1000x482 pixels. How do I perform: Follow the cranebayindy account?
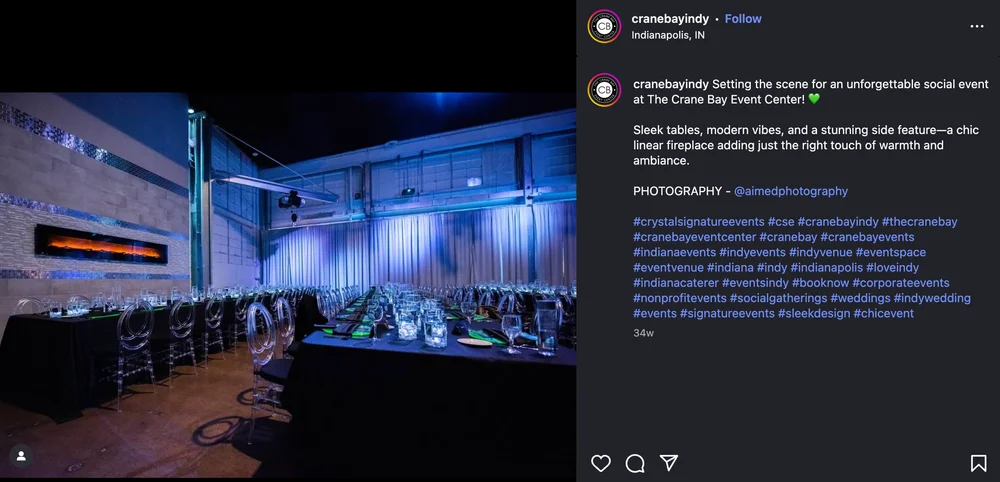pos(743,19)
